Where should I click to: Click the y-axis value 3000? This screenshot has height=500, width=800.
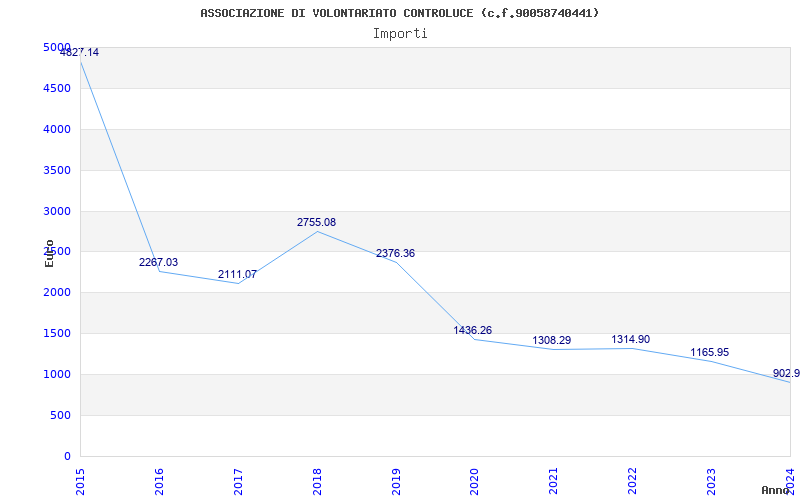pyautogui.click(x=57, y=211)
